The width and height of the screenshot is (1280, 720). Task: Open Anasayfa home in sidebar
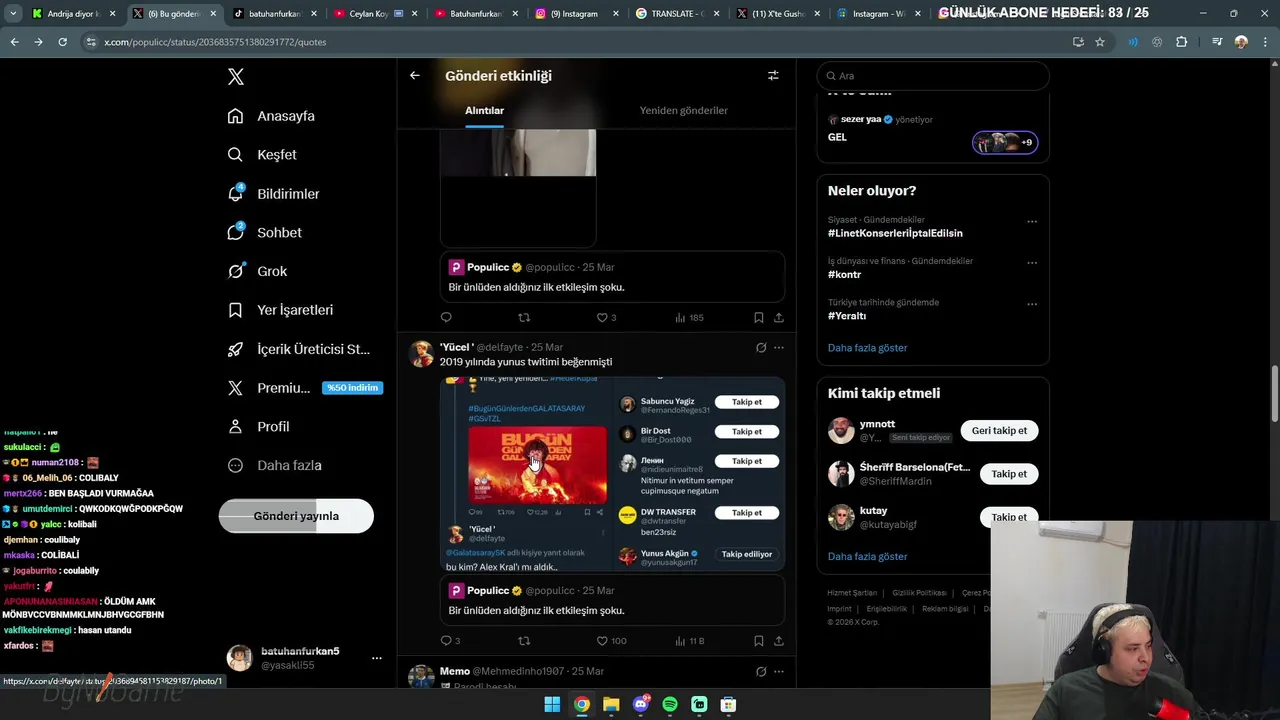[x=271, y=116]
